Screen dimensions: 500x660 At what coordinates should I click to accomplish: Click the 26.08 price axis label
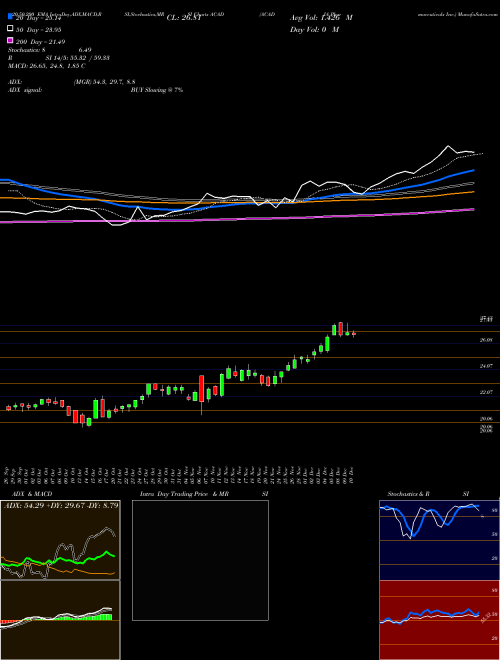(x=486, y=340)
